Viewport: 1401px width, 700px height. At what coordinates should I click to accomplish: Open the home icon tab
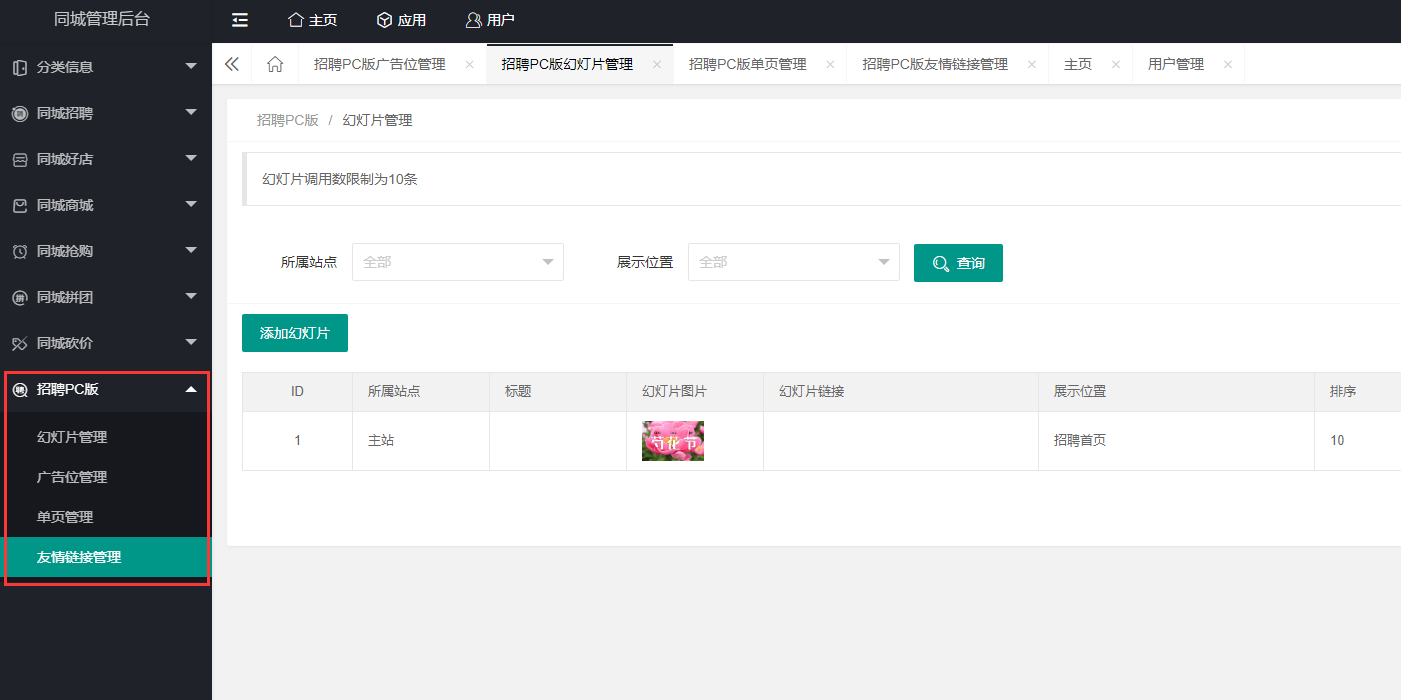pyautogui.click(x=275, y=64)
